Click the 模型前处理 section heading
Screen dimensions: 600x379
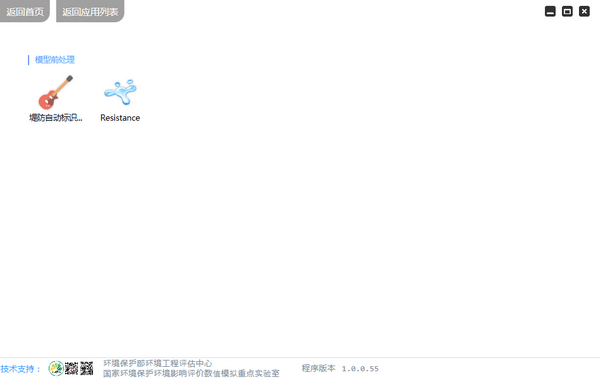55,60
